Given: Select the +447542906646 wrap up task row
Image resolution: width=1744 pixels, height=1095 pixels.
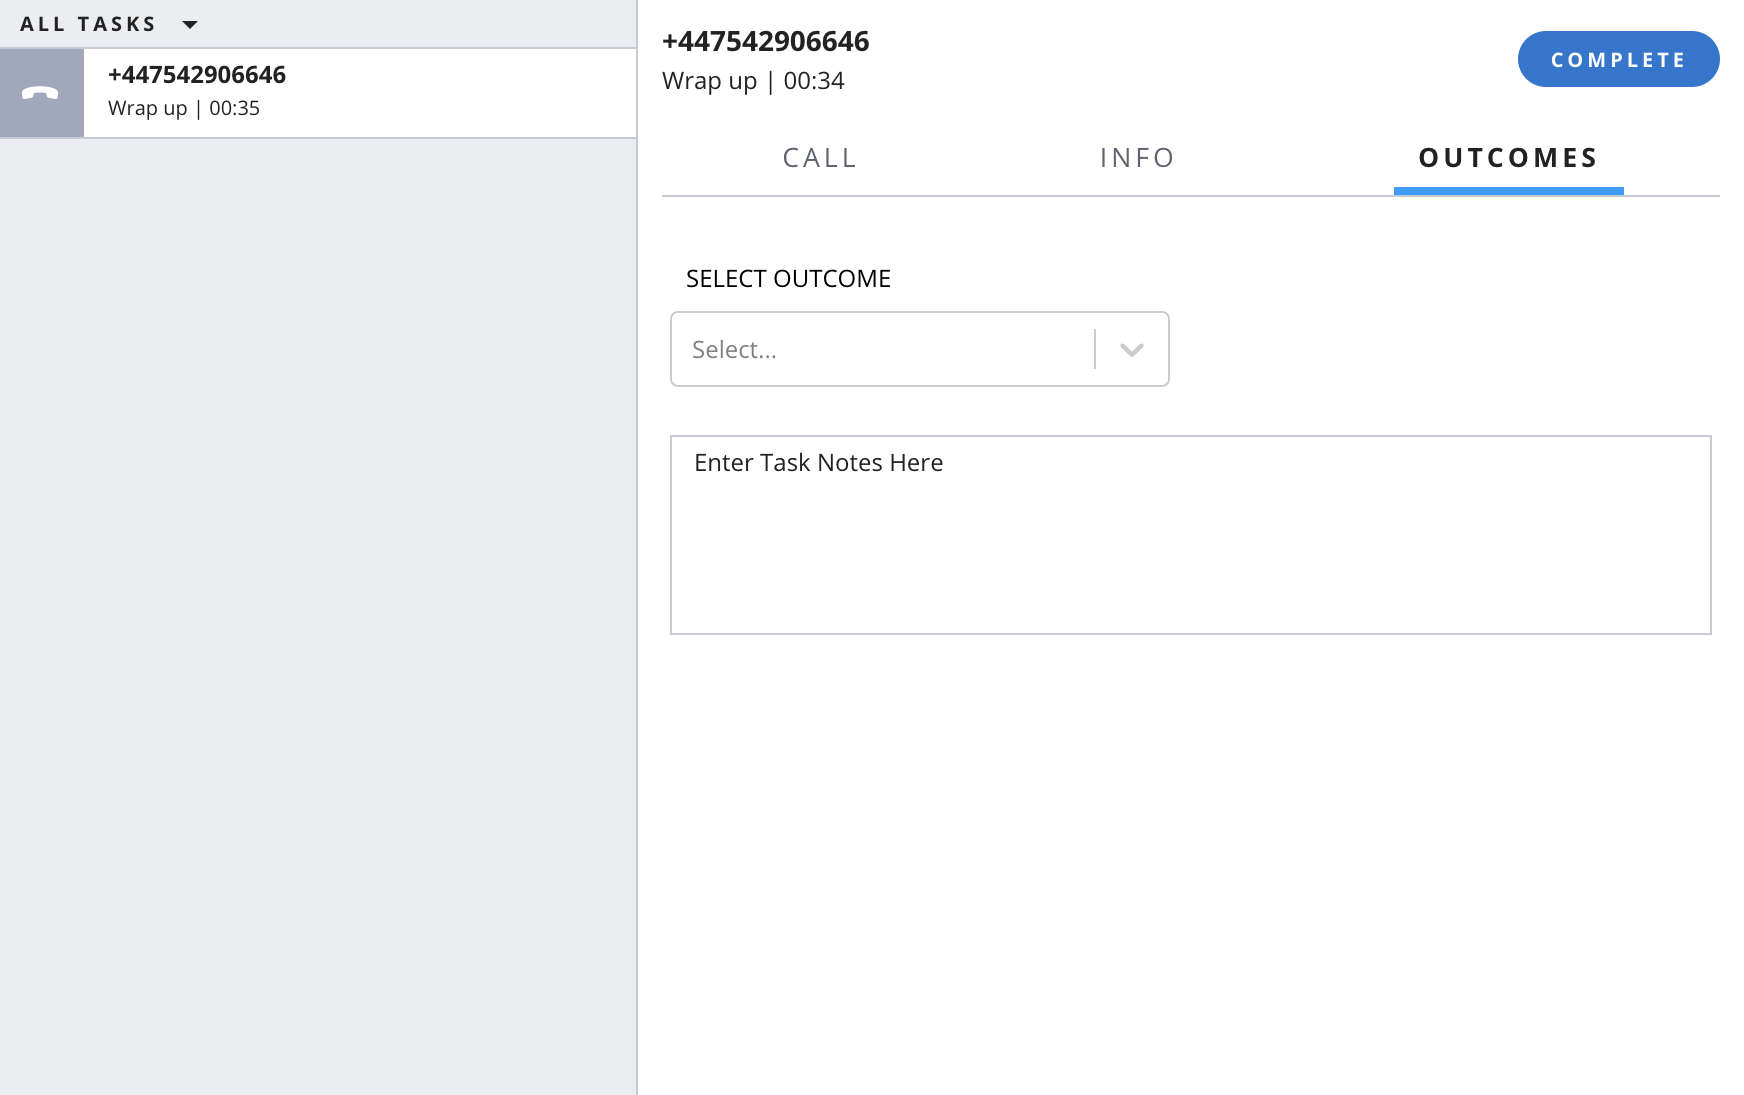Looking at the screenshot, I should (318, 93).
